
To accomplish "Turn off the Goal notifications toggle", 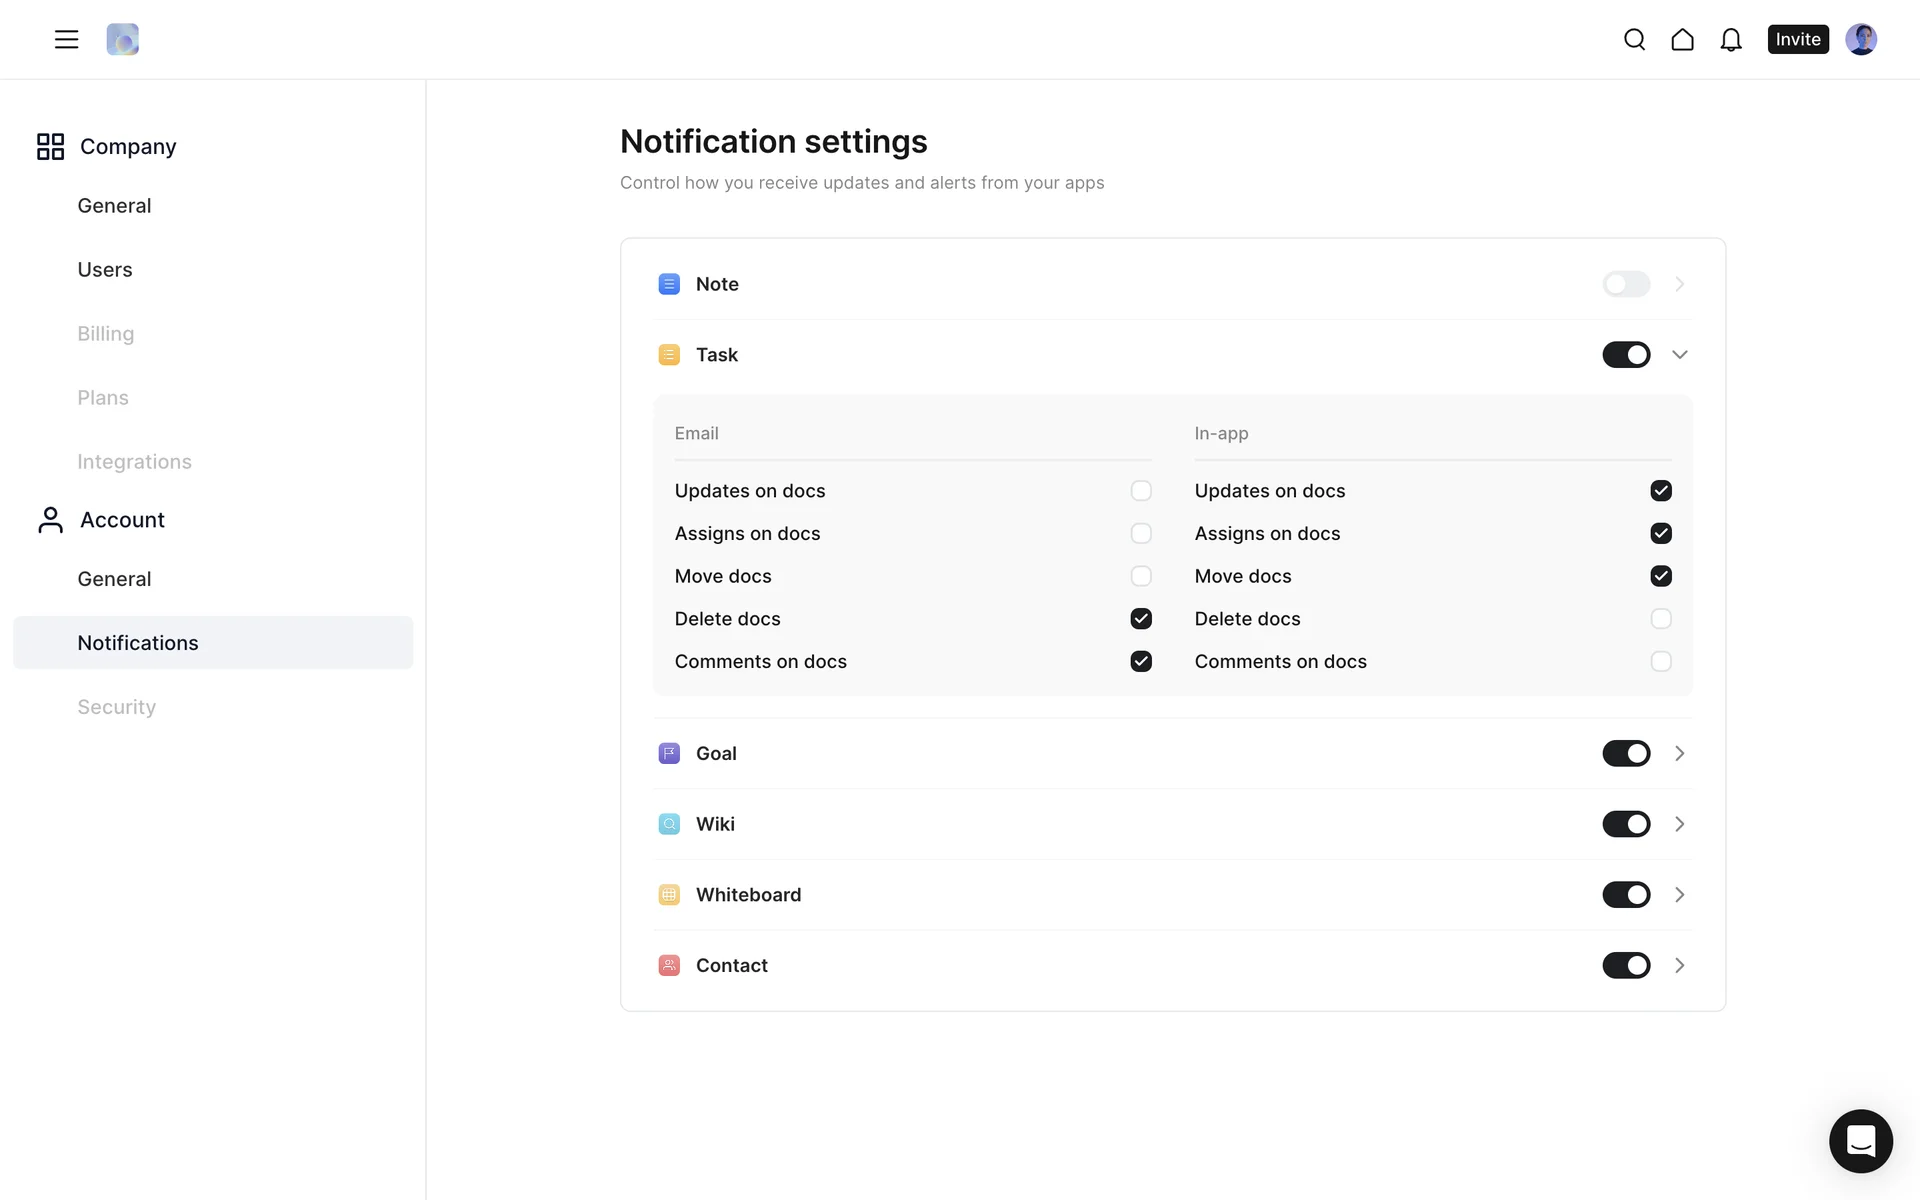I will tap(1625, 753).
